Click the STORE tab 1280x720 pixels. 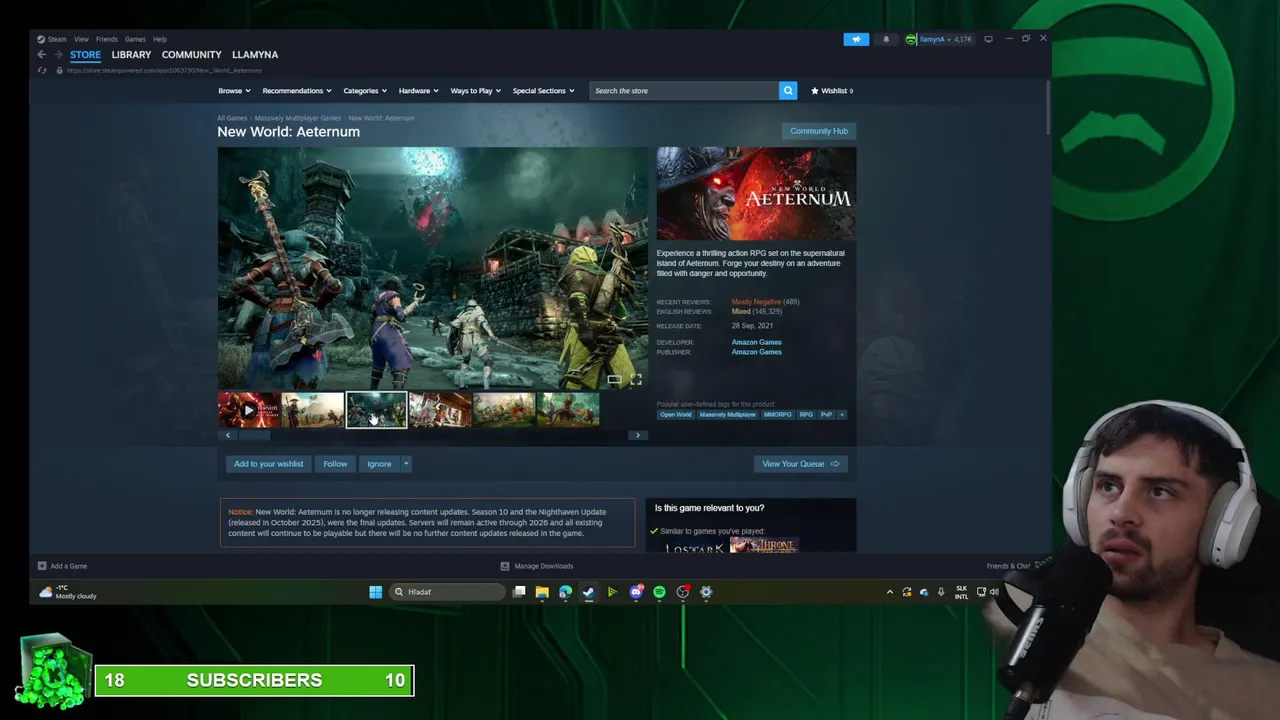(x=85, y=55)
